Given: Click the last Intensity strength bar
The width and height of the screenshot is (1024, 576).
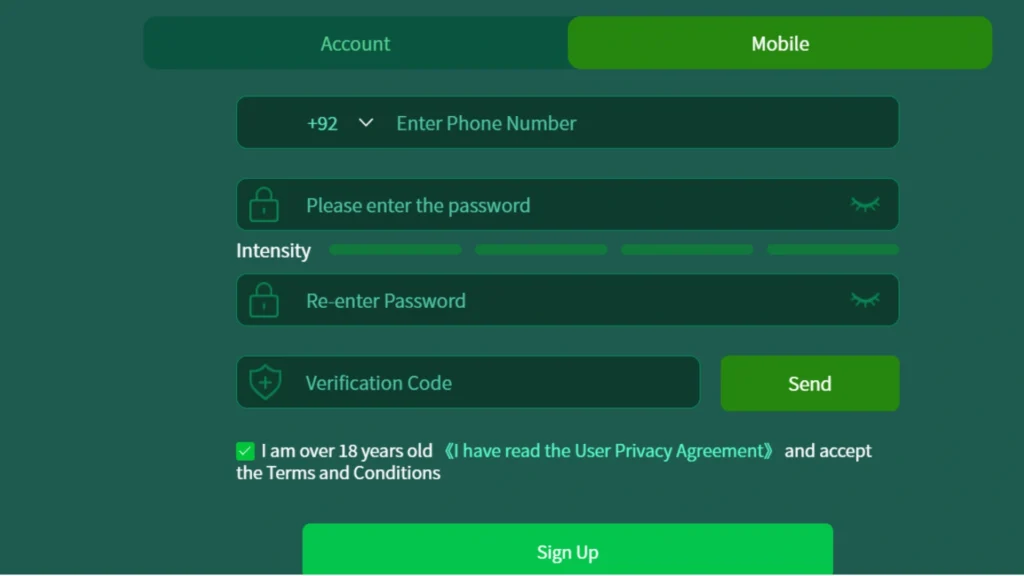Looking at the screenshot, I should 833,249.
